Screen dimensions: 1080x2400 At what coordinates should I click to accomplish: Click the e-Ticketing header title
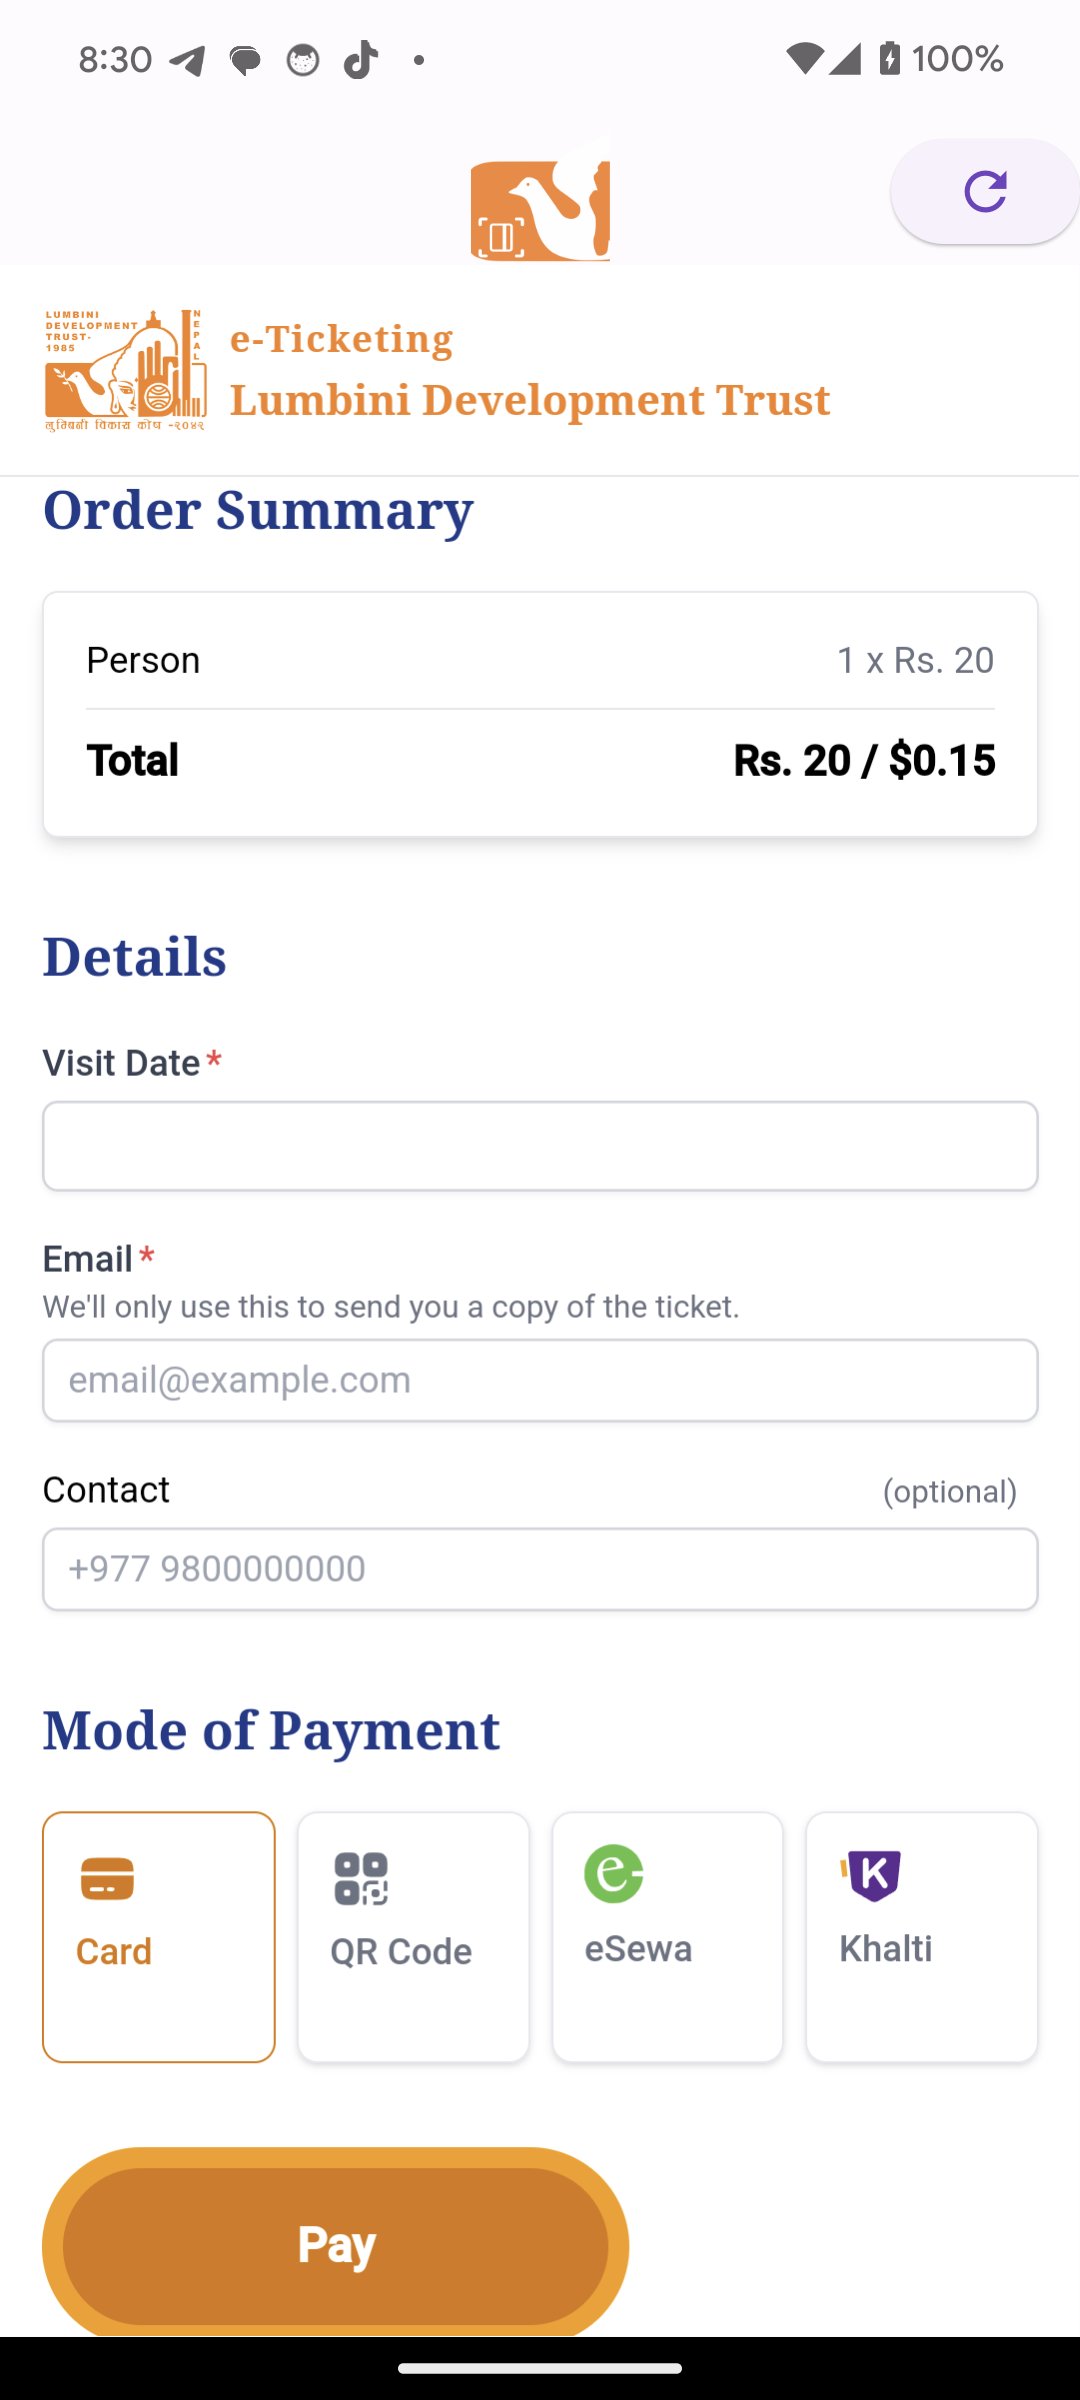tap(341, 339)
